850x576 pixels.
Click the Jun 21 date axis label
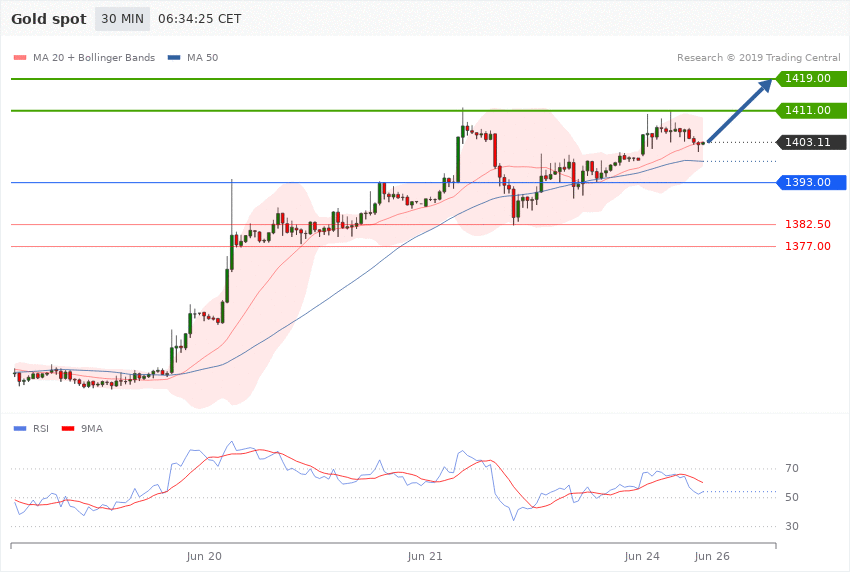click(425, 556)
